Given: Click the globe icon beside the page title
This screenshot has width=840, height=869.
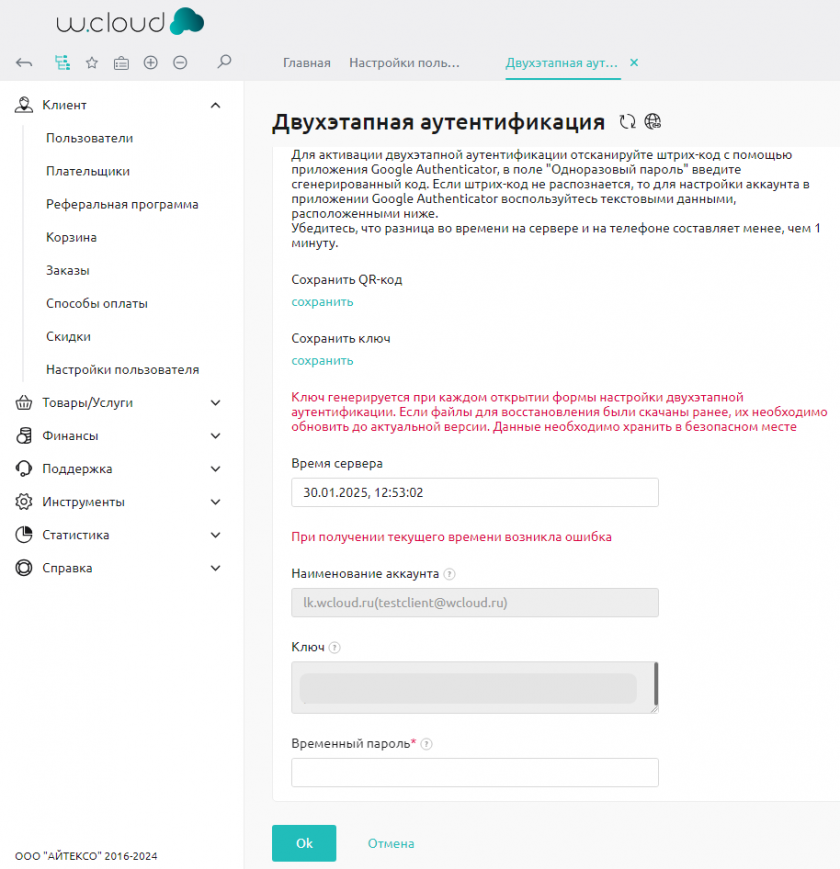Looking at the screenshot, I should coord(653,122).
